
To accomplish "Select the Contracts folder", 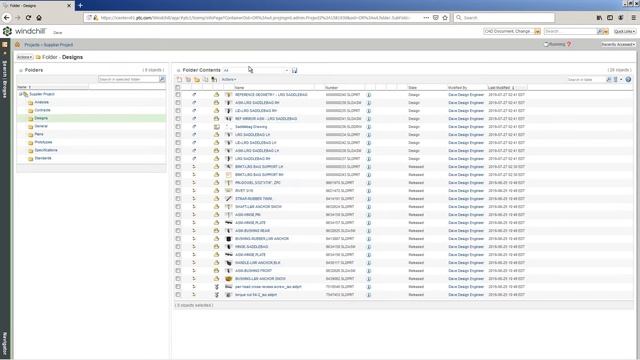I will [42, 110].
